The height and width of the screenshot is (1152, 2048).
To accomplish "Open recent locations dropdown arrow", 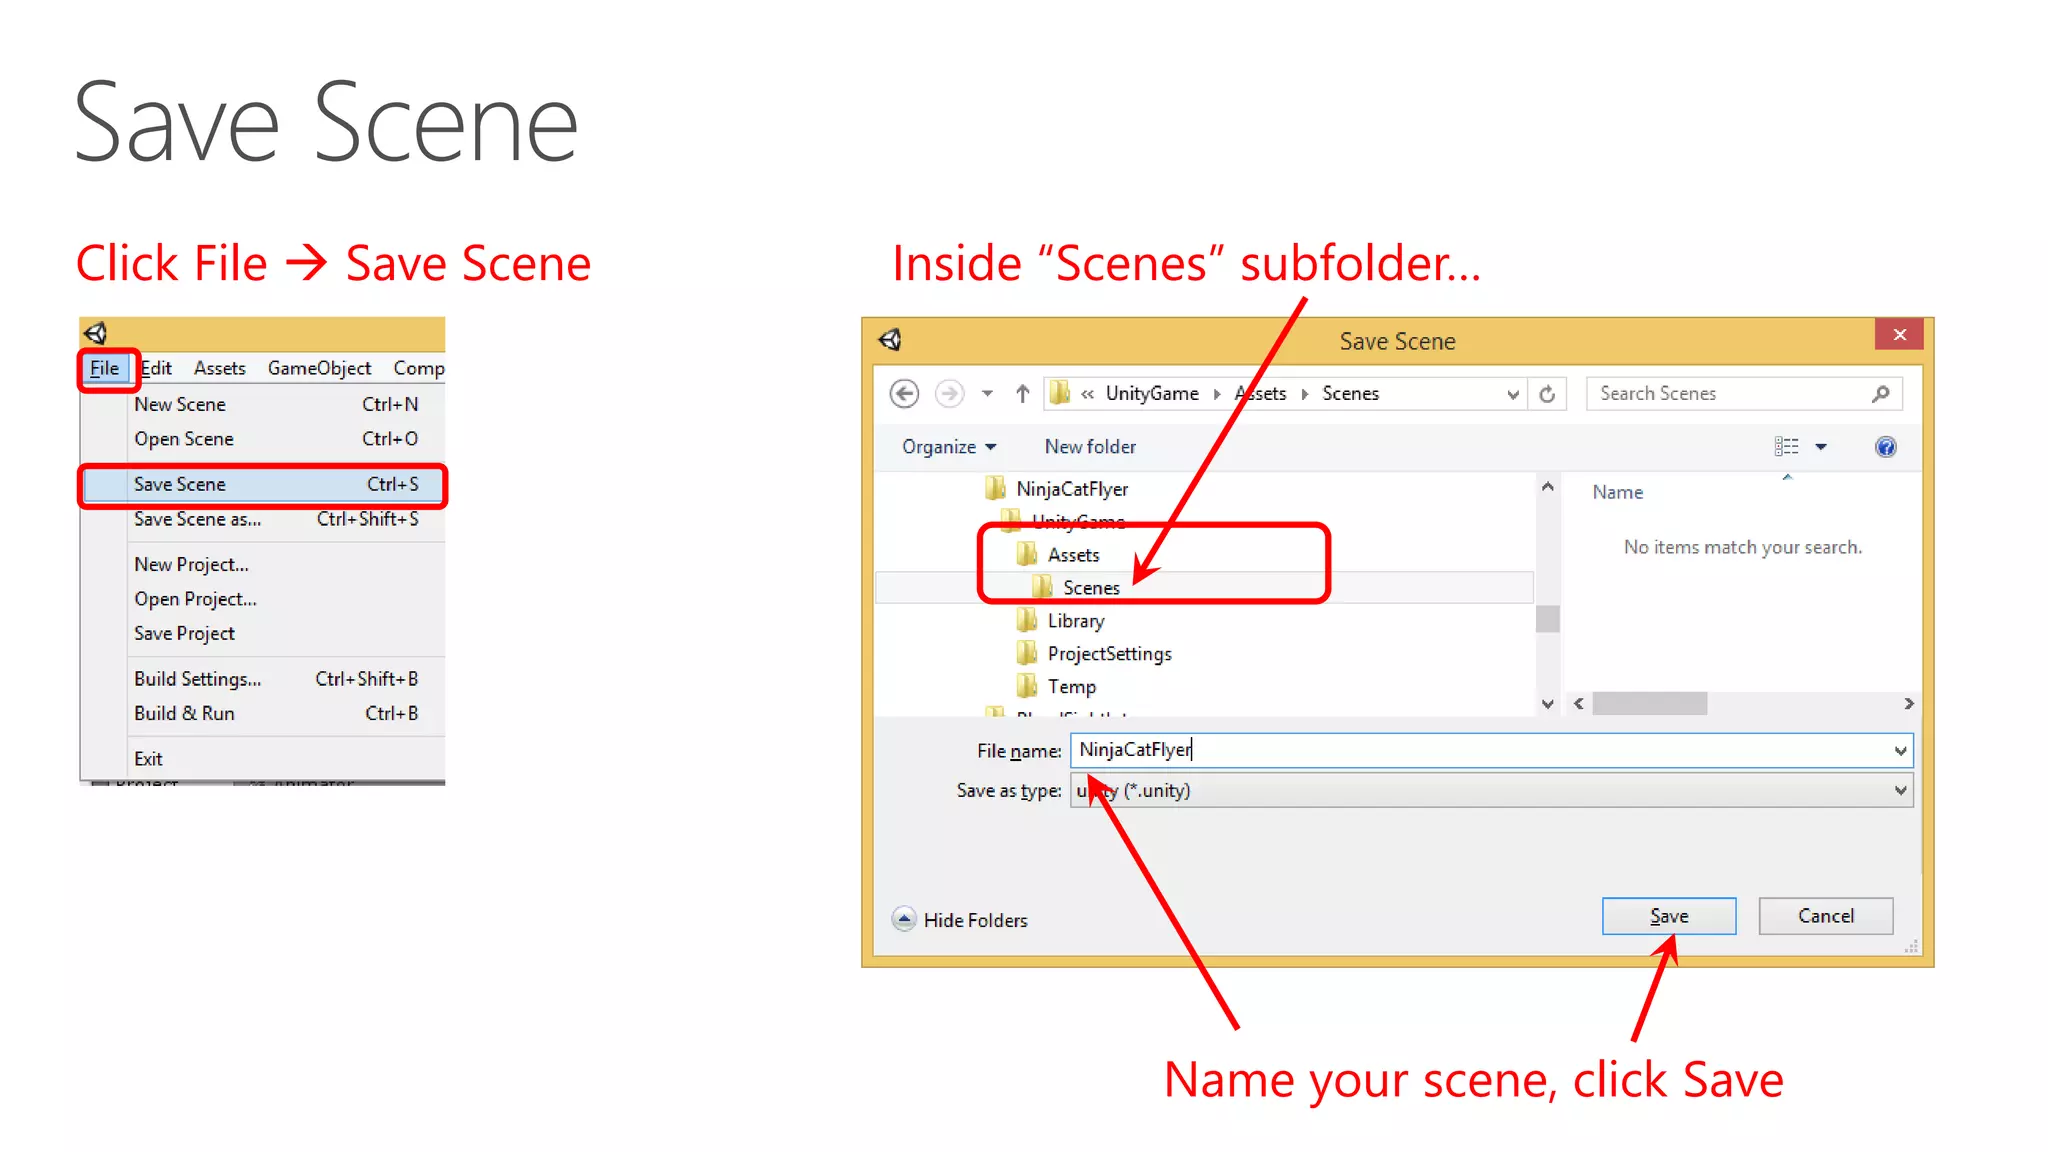I will point(987,394).
